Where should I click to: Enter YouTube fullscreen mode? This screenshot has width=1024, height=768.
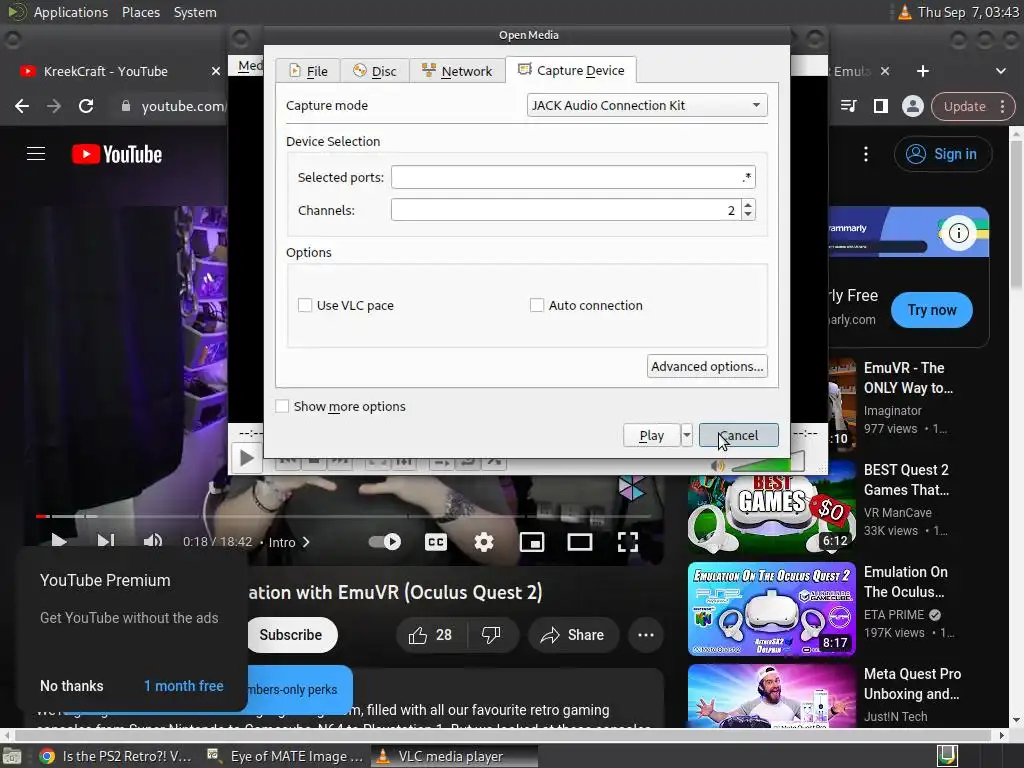coord(628,542)
